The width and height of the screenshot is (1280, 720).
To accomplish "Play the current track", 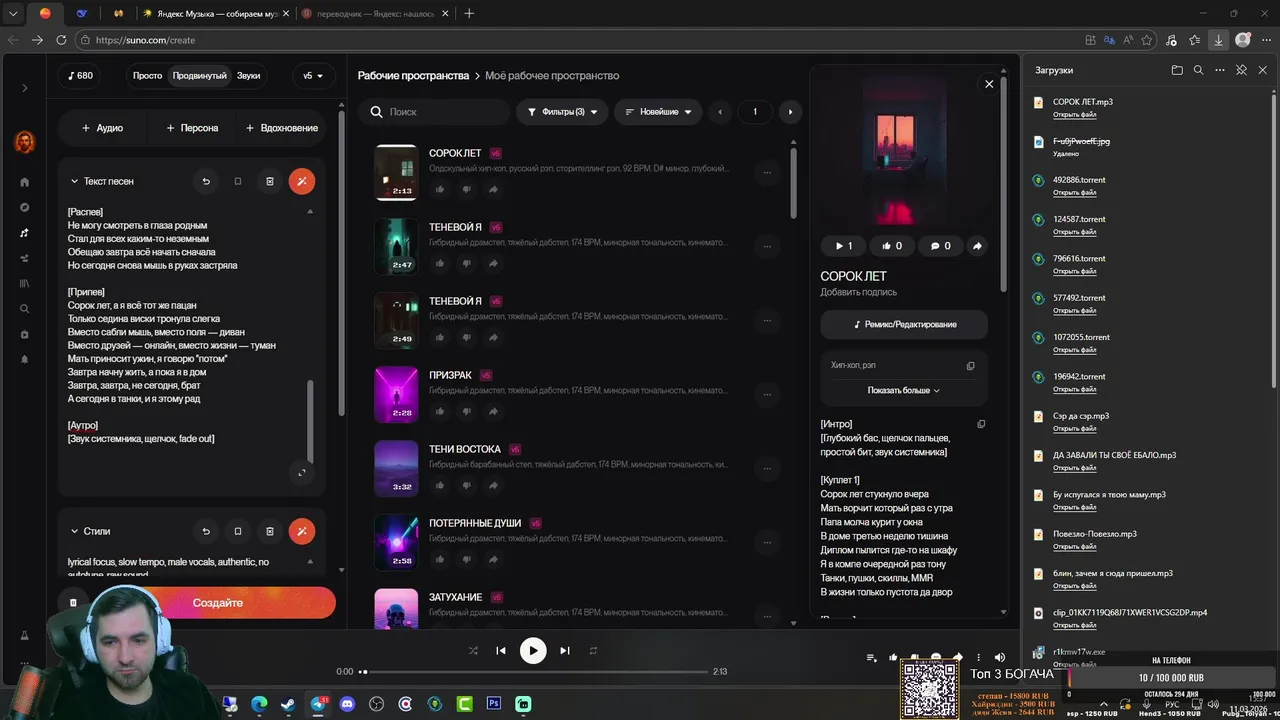I will (533, 650).
